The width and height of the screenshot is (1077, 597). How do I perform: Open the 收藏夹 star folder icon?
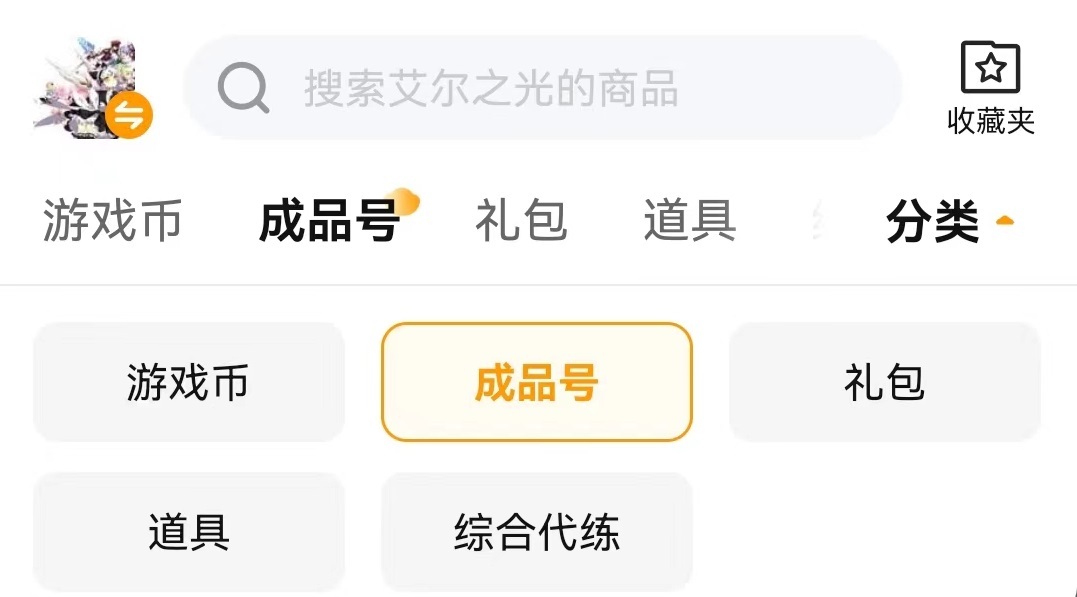[x=990, y=69]
